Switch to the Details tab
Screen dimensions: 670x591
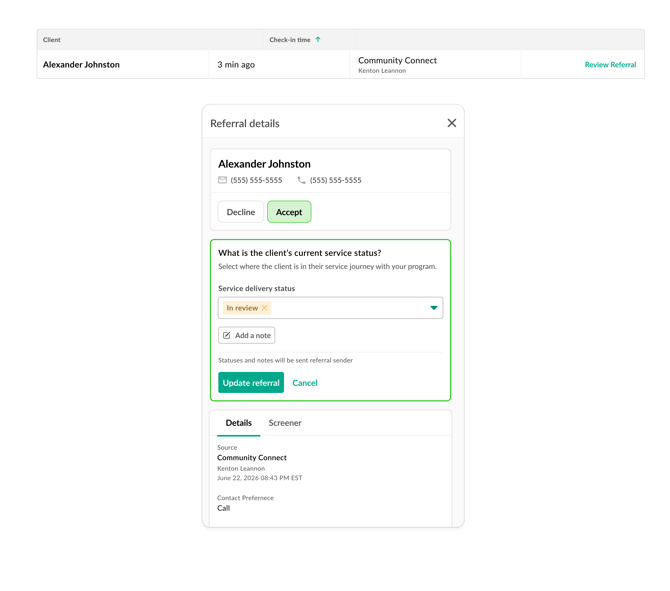238,423
